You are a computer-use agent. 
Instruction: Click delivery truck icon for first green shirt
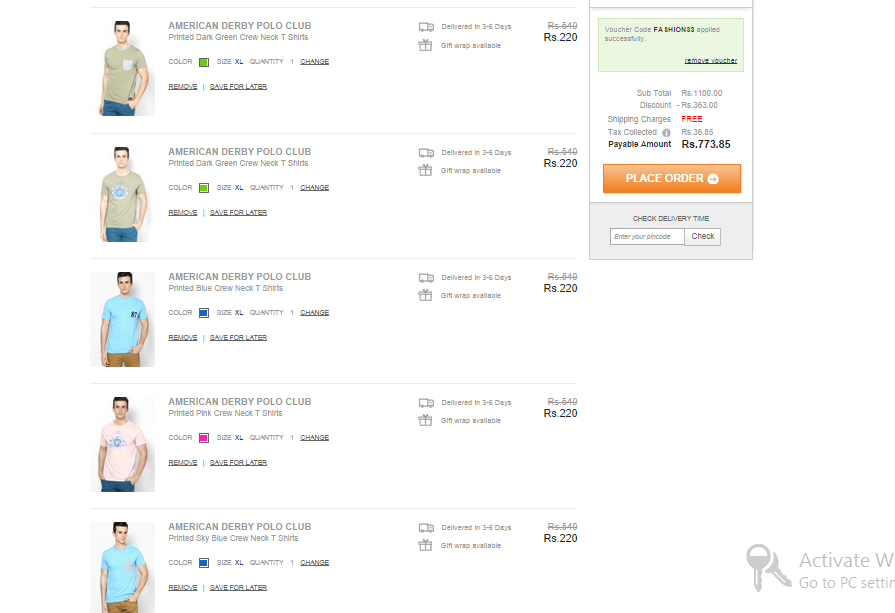(426, 27)
